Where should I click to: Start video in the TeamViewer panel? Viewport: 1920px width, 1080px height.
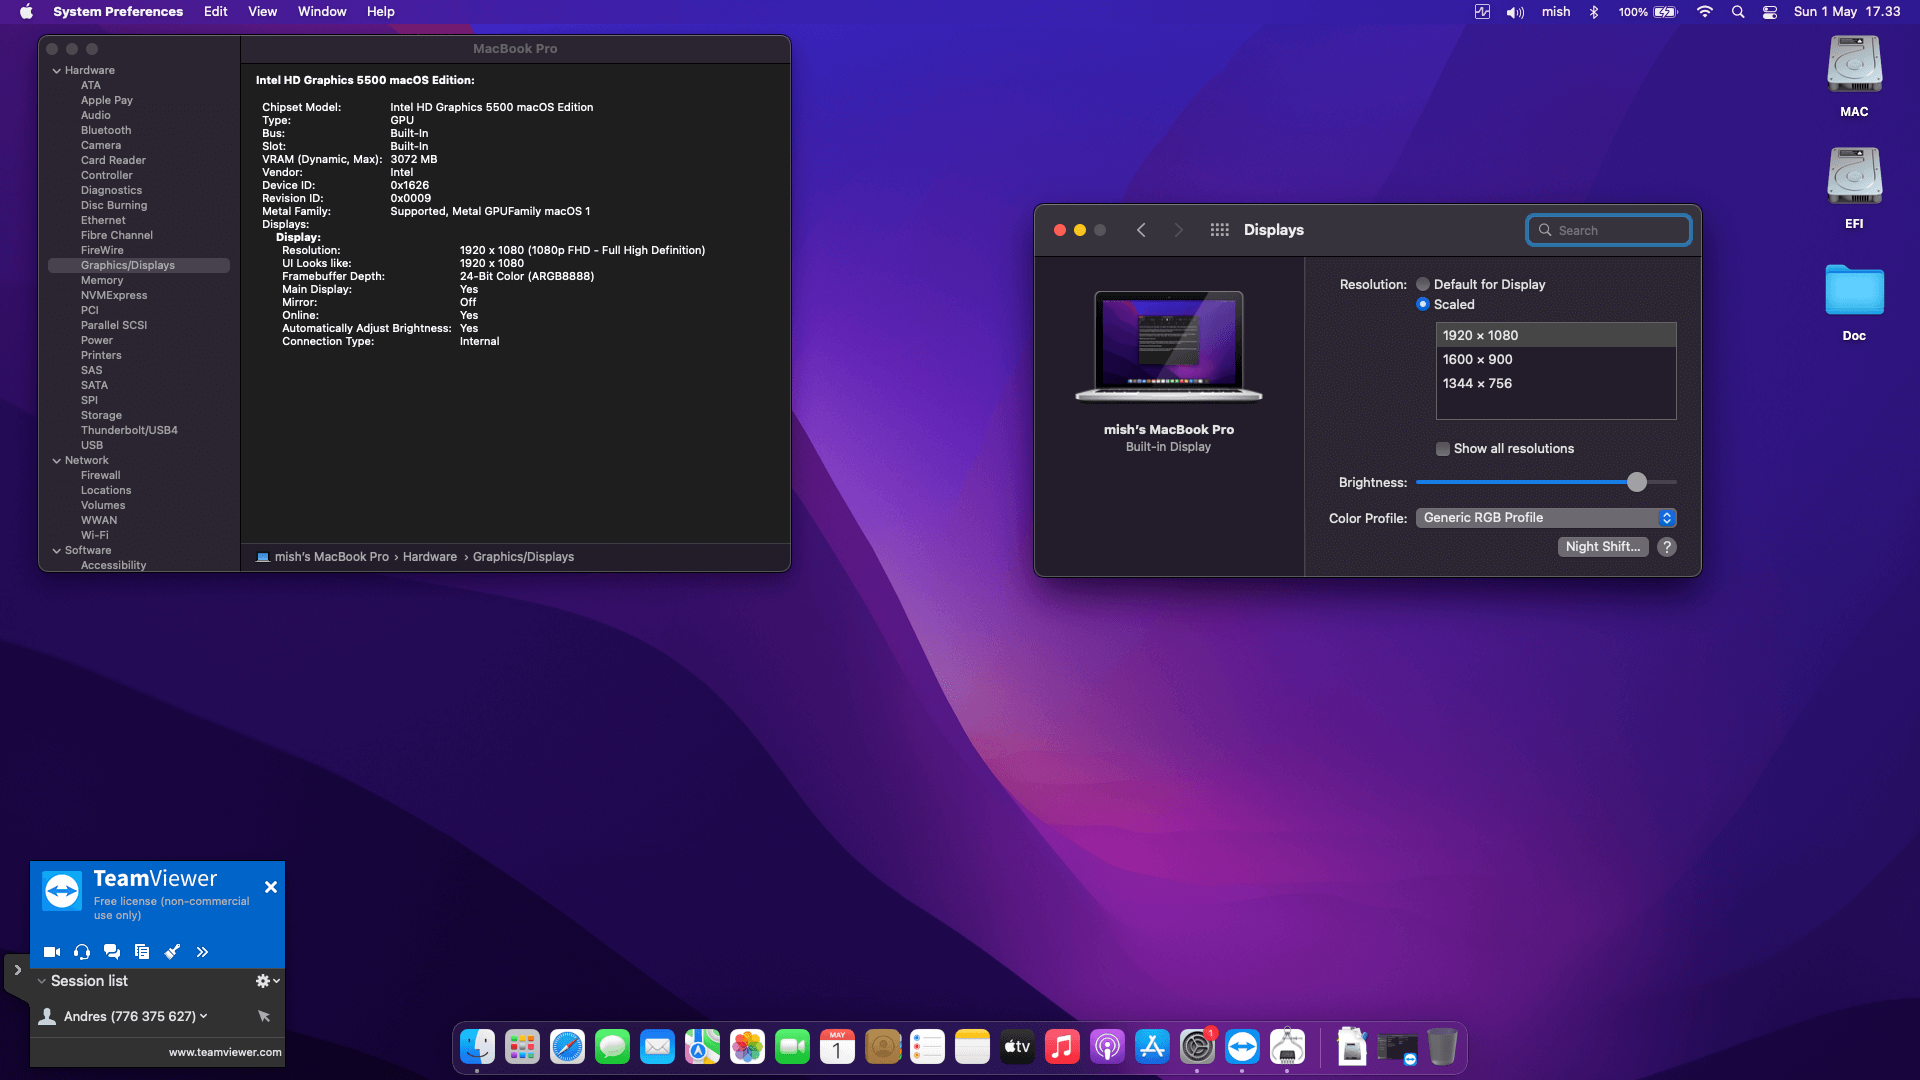click(52, 952)
